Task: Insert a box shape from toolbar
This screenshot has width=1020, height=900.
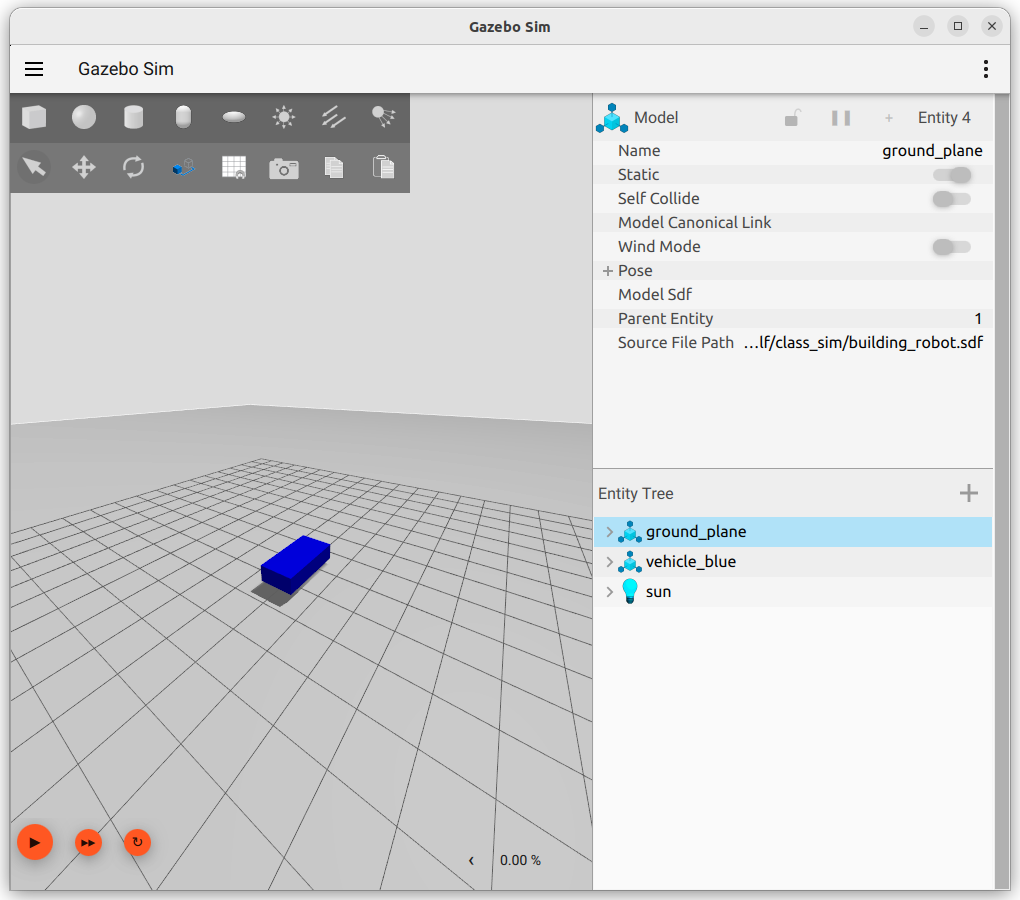Action: (34, 118)
